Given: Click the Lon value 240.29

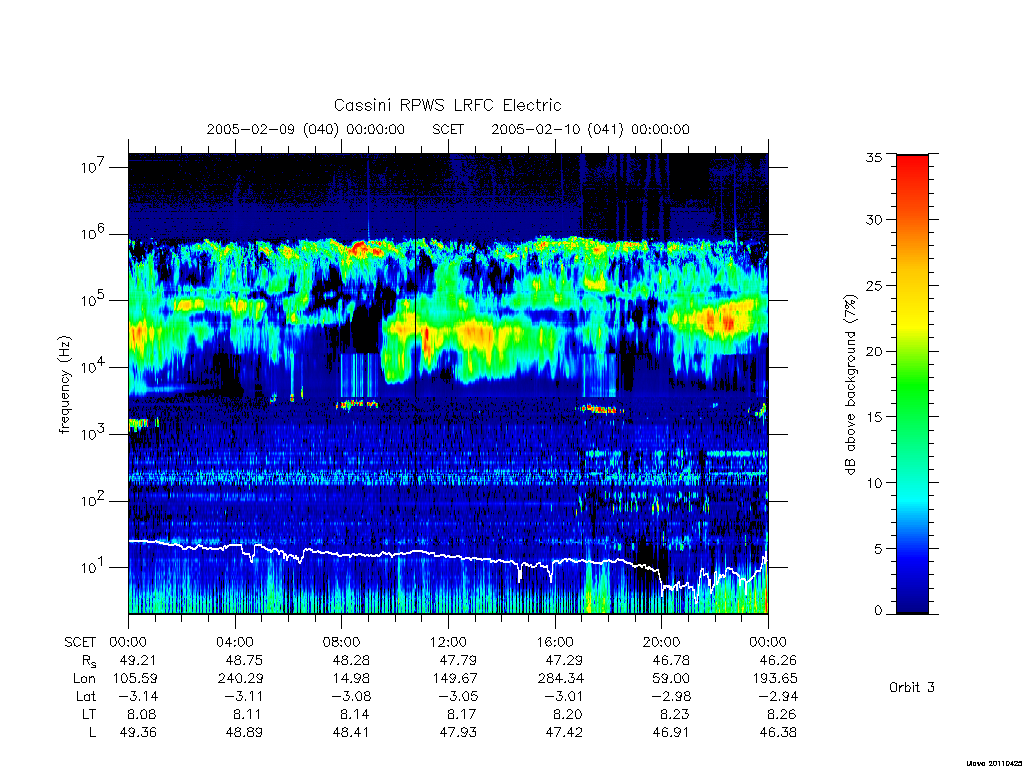Looking at the screenshot, I should (x=240, y=679).
